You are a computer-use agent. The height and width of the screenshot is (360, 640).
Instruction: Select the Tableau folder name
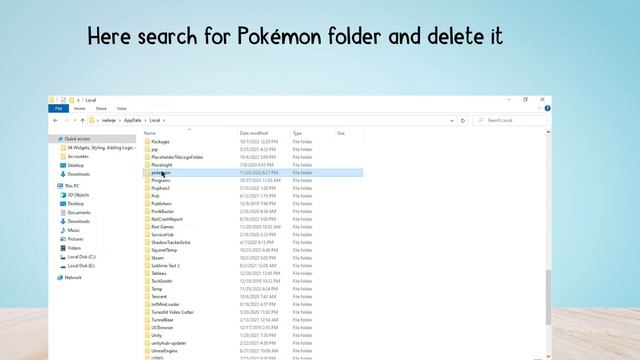[159, 273]
